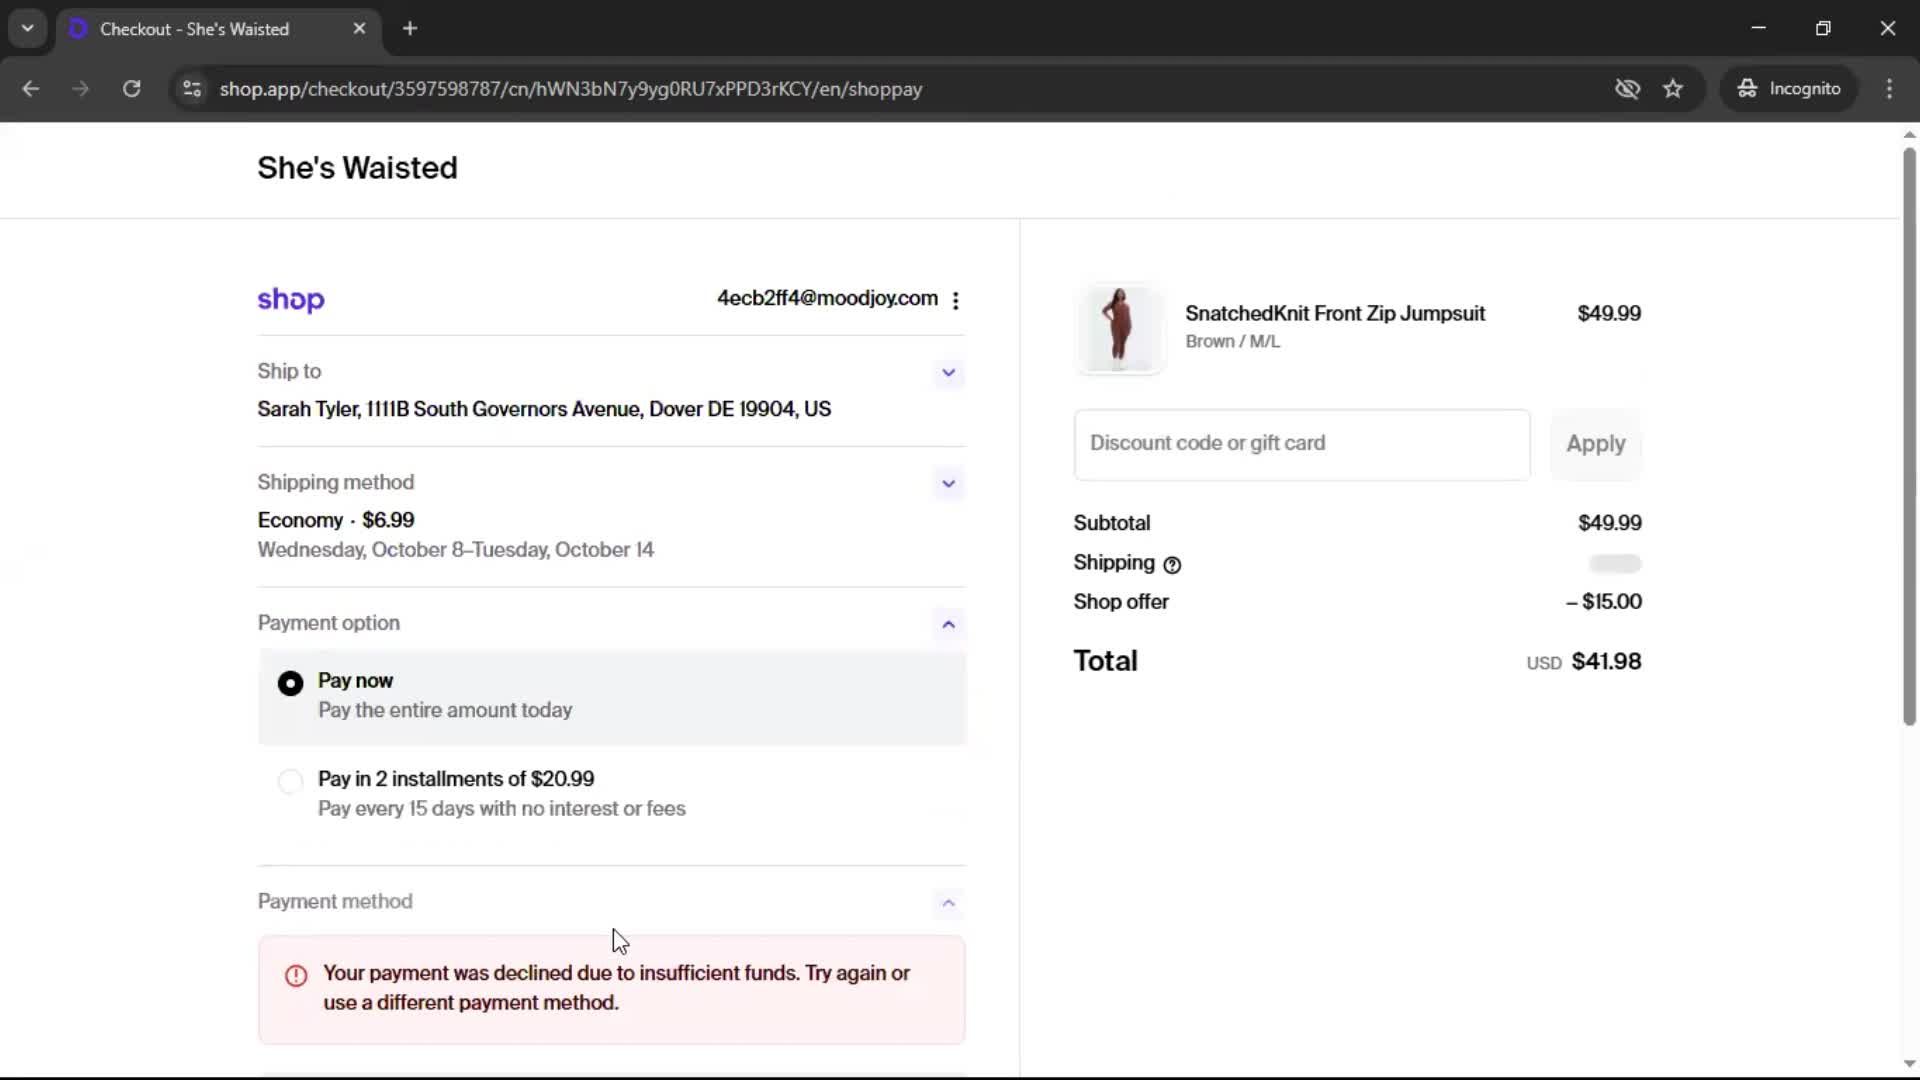
Task: Collapse the Payment option section
Action: [x=948, y=625]
